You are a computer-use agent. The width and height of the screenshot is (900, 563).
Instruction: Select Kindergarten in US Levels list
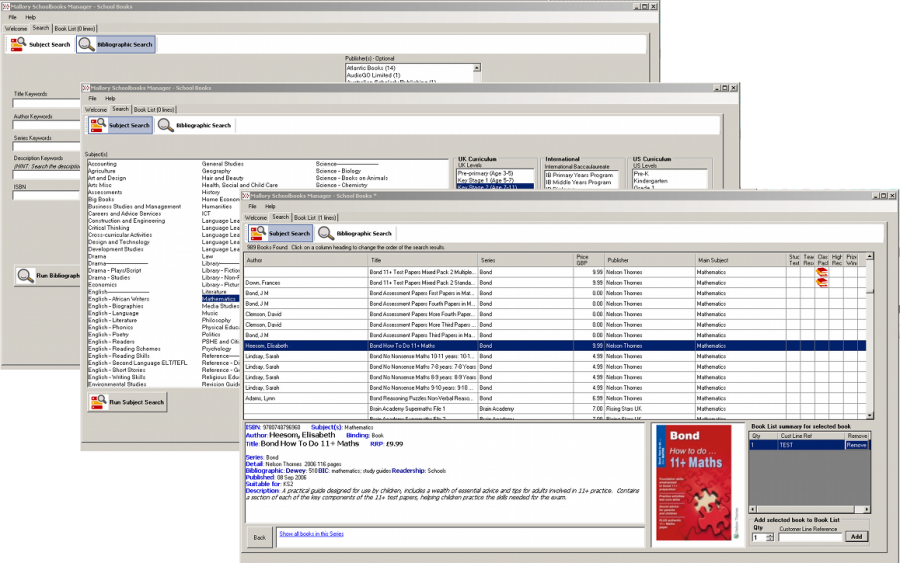(650, 180)
